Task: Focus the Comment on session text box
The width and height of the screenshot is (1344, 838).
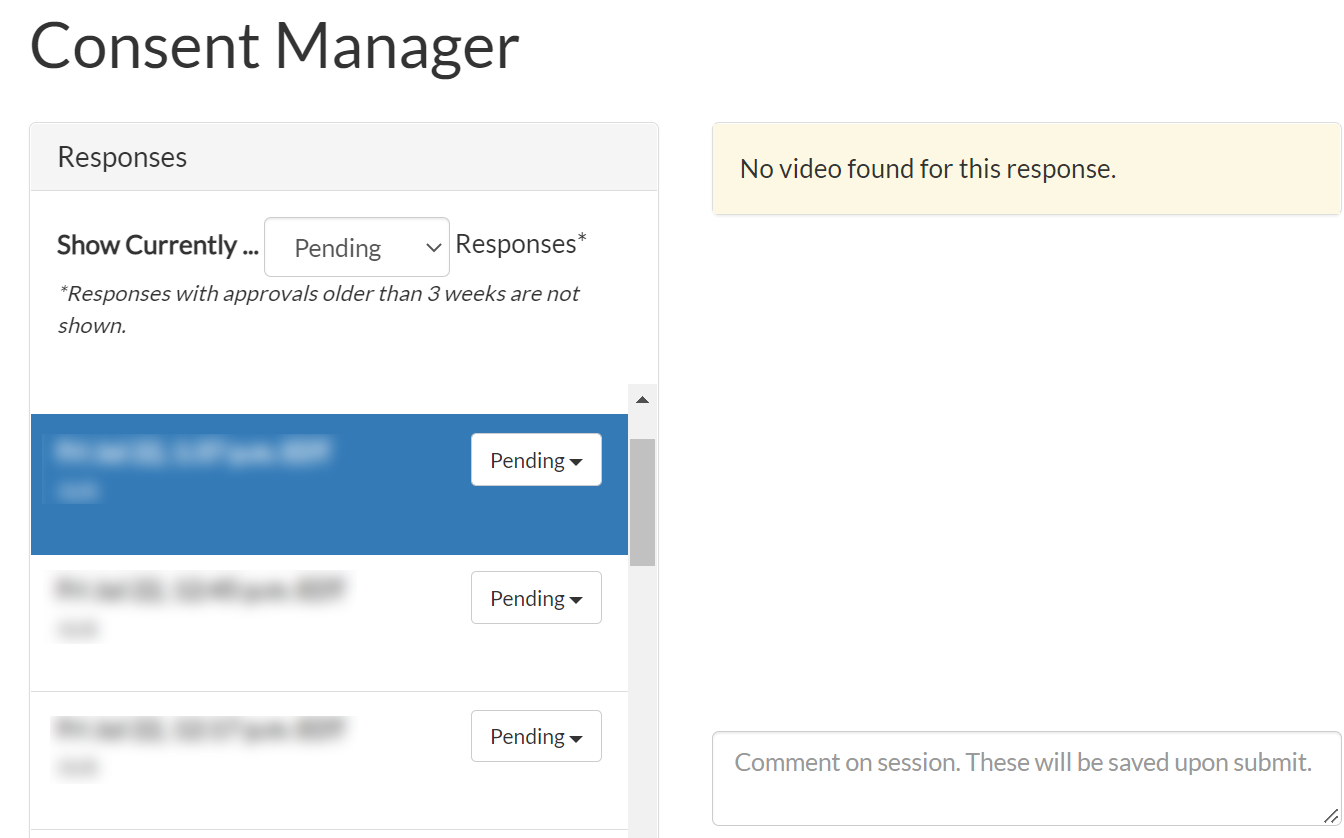Action: pos(1026,778)
